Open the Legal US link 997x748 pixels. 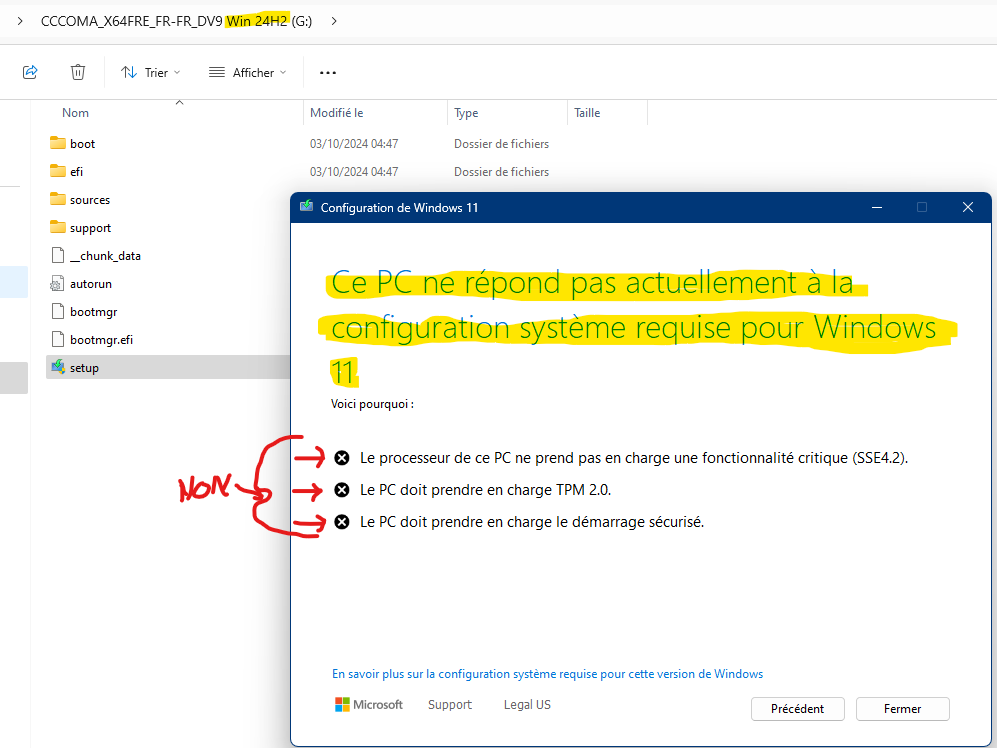(527, 705)
